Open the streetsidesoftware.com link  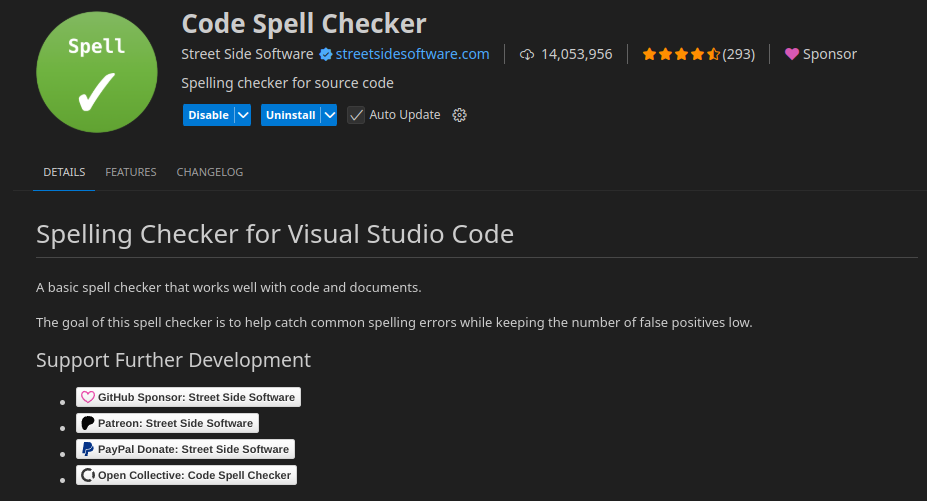click(412, 54)
